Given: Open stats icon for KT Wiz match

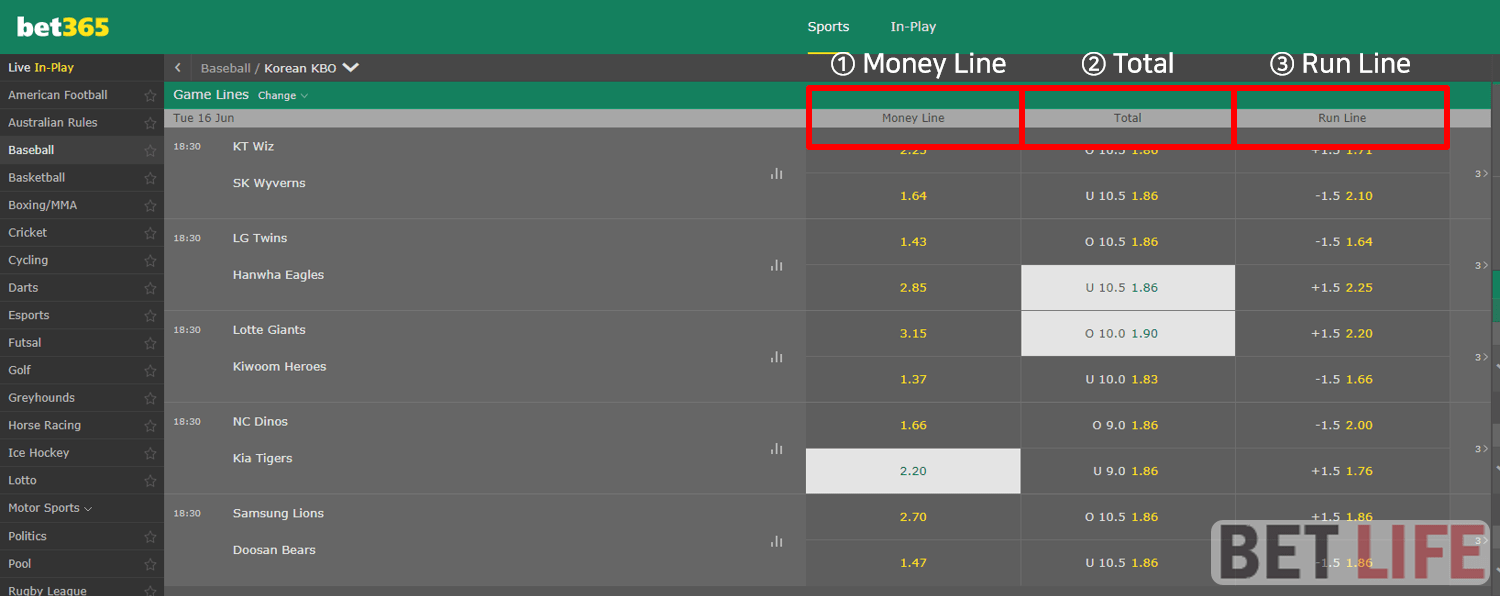Looking at the screenshot, I should click(x=776, y=174).
